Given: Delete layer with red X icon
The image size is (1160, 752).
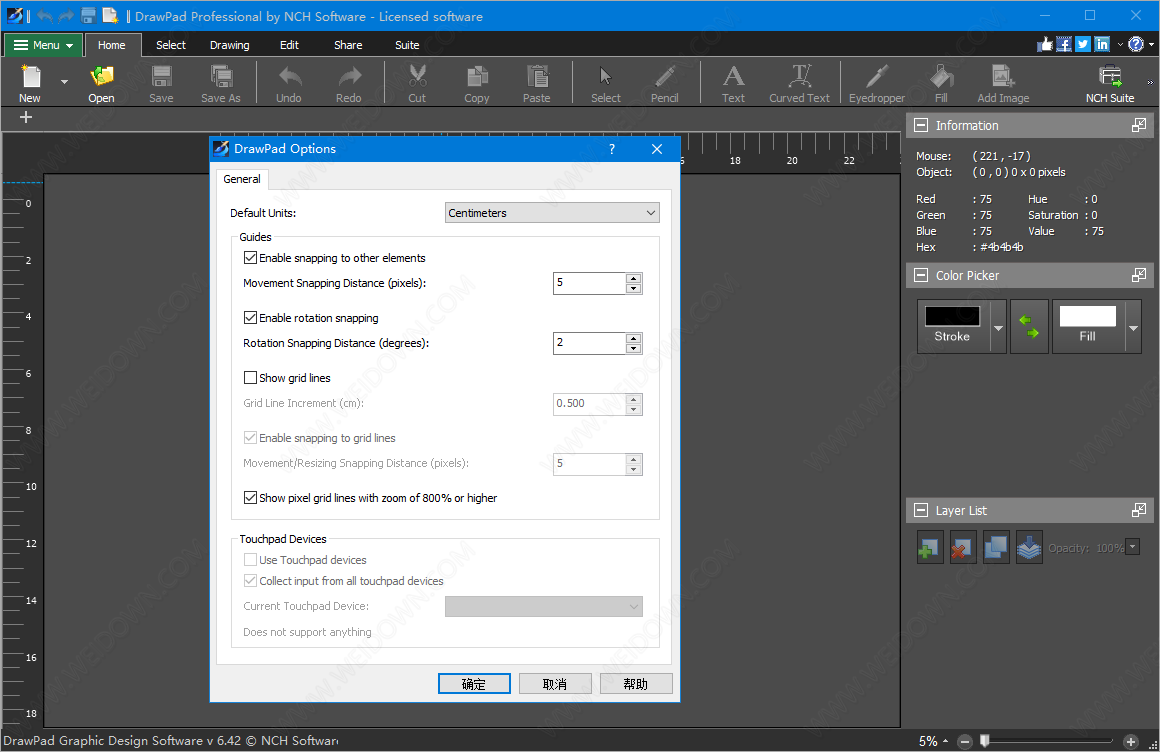Looking at the screenshot, I should click(x=962, y=548).
